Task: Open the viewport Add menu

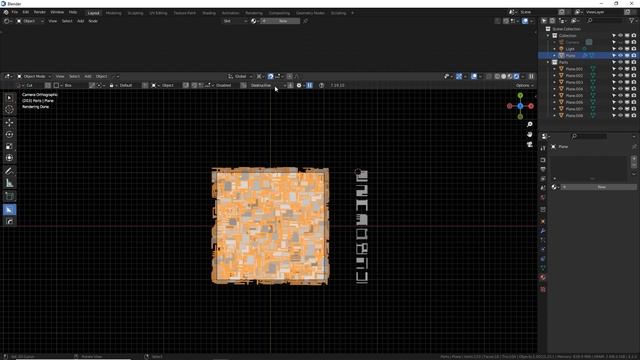Action: 88,76
